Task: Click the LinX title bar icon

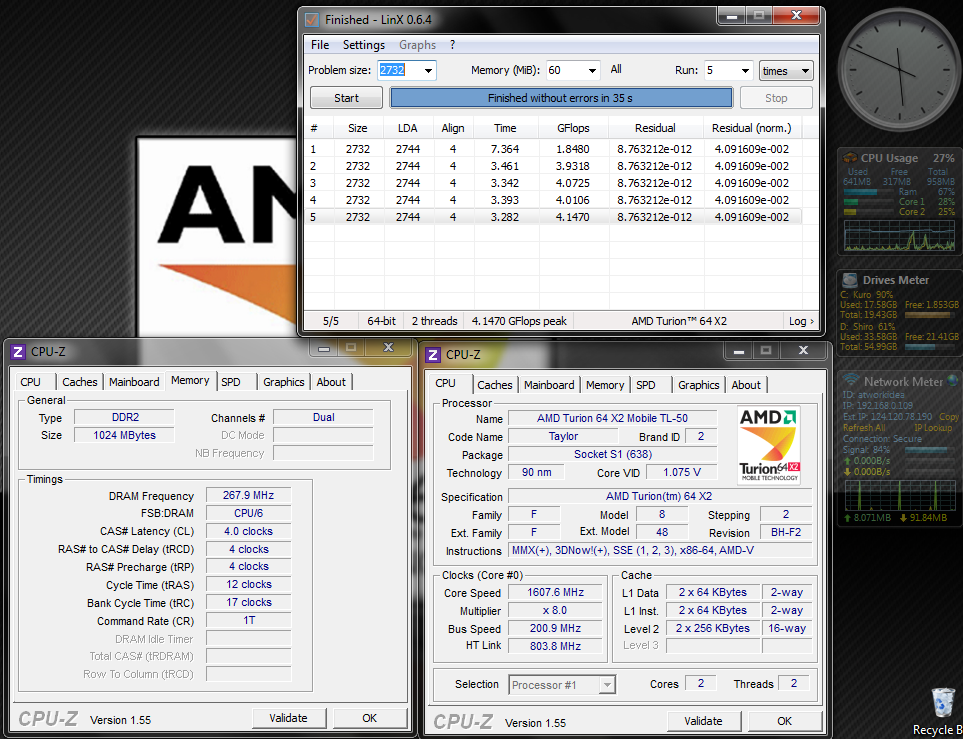Action: click(312, 19)
